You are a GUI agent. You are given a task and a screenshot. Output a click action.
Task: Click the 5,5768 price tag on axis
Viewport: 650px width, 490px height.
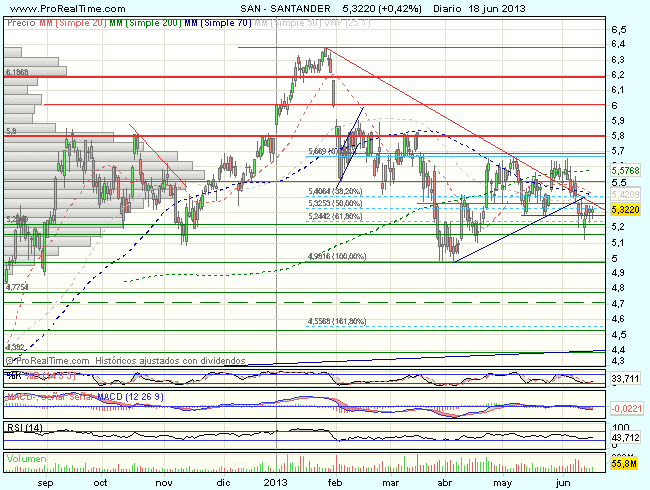[625, 171]
